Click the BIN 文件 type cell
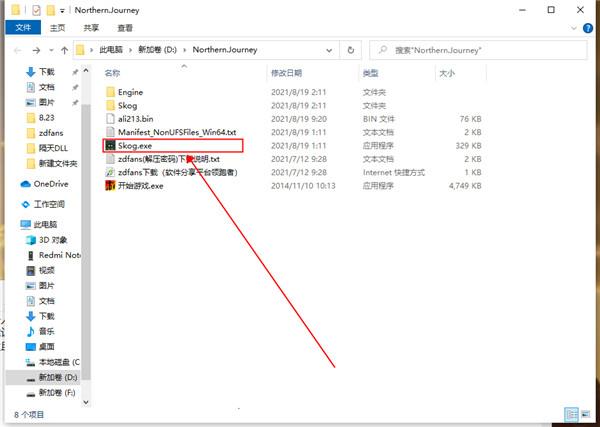The width and height of the screenshot is (600, 427). pos(378,119)
